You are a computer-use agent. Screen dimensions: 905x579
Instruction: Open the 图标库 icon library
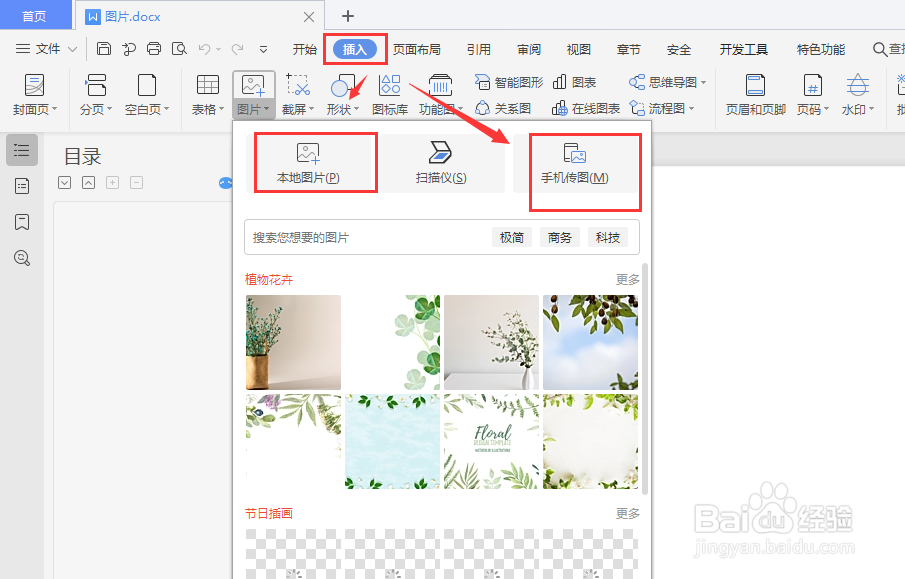click(x=389, y=93)
